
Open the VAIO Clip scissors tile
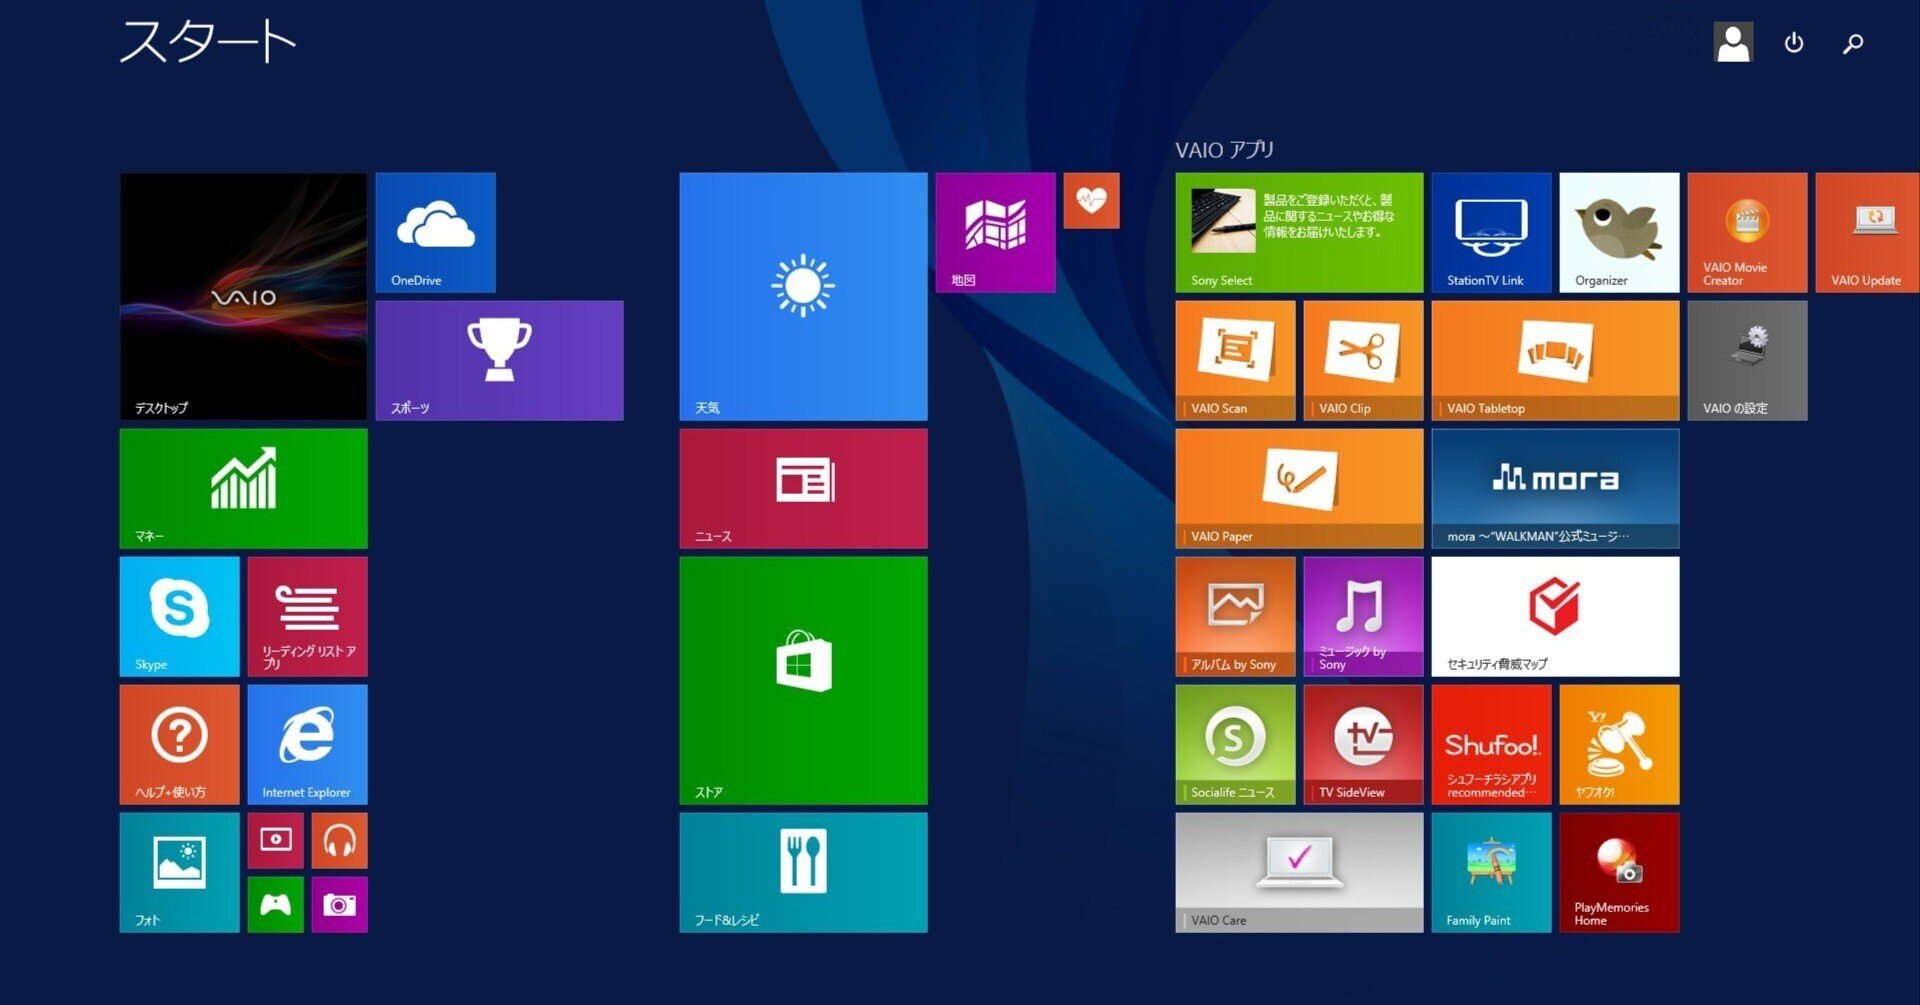(1363, 360)
